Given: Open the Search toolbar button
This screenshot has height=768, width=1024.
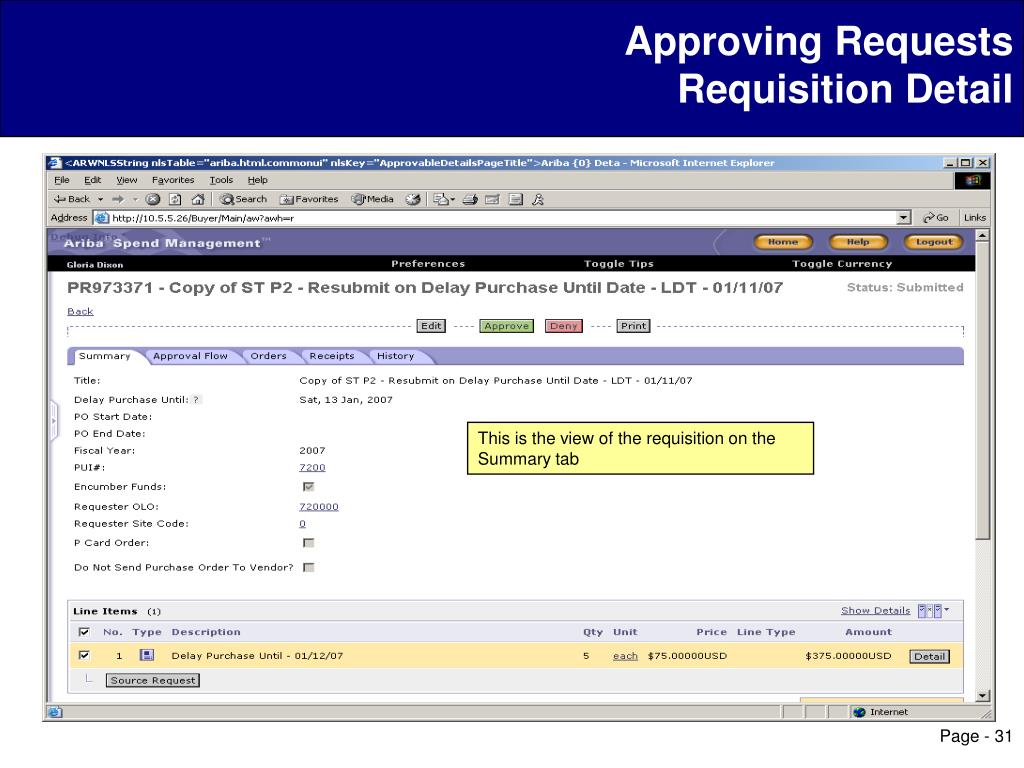Looking at the screenshot, I should tap(244, 199).
